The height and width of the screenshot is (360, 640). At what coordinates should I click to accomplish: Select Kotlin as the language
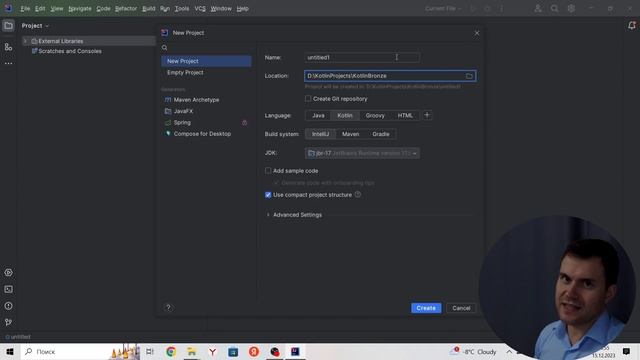point(345,116)
